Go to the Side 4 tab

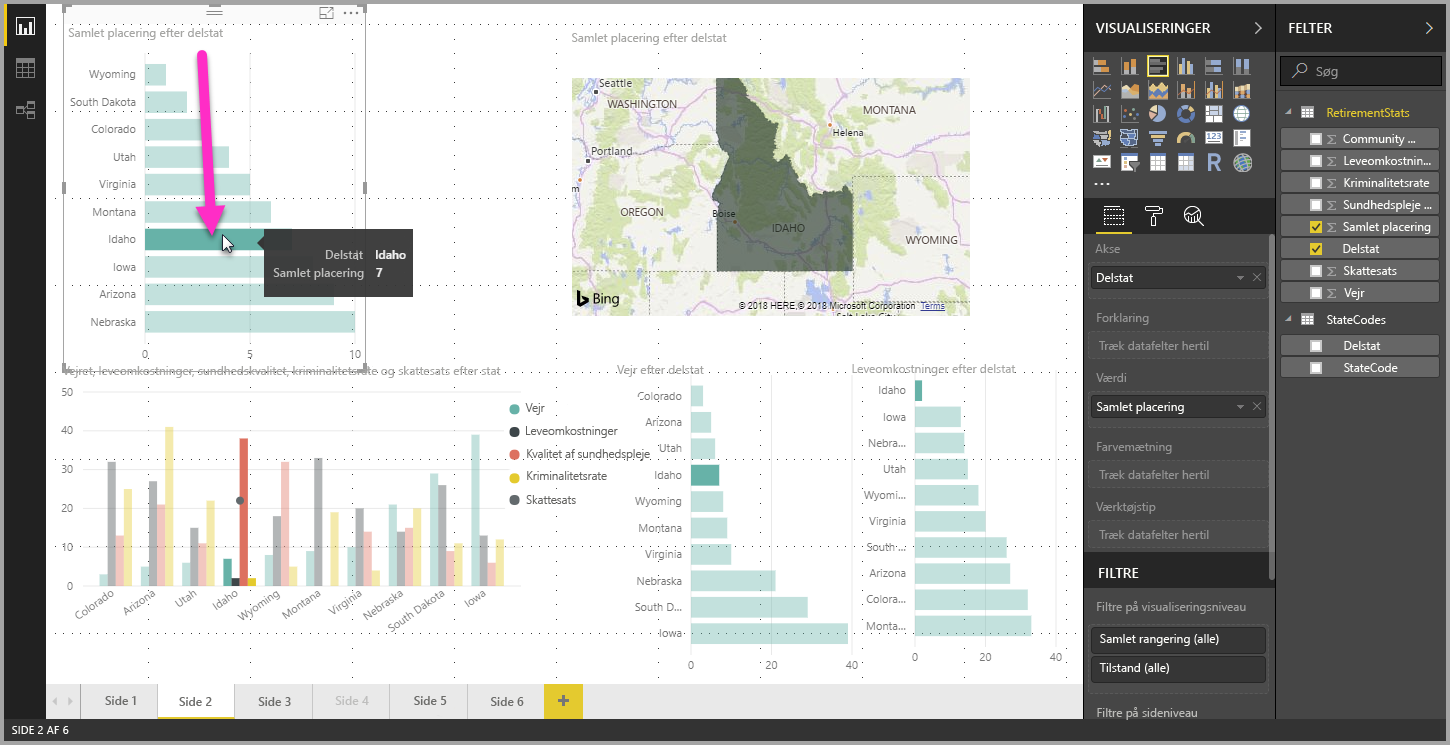(351, 701)
